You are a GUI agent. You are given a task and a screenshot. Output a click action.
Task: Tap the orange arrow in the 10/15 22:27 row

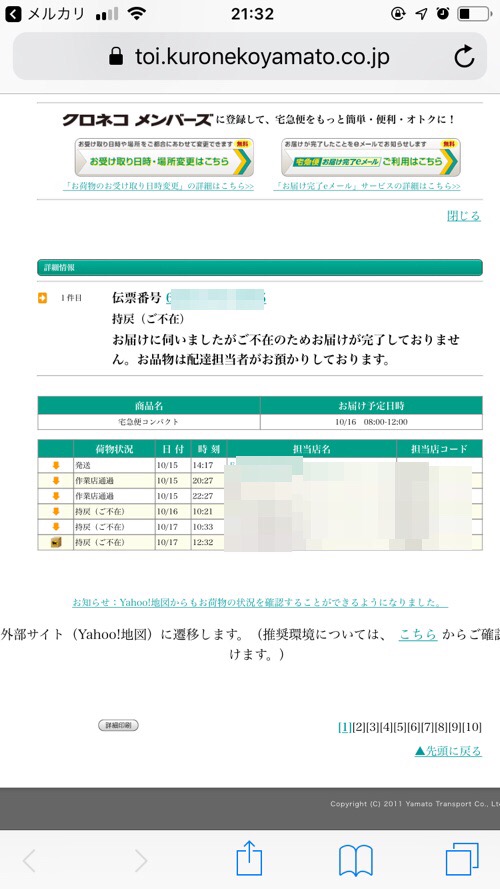point(56,496)
